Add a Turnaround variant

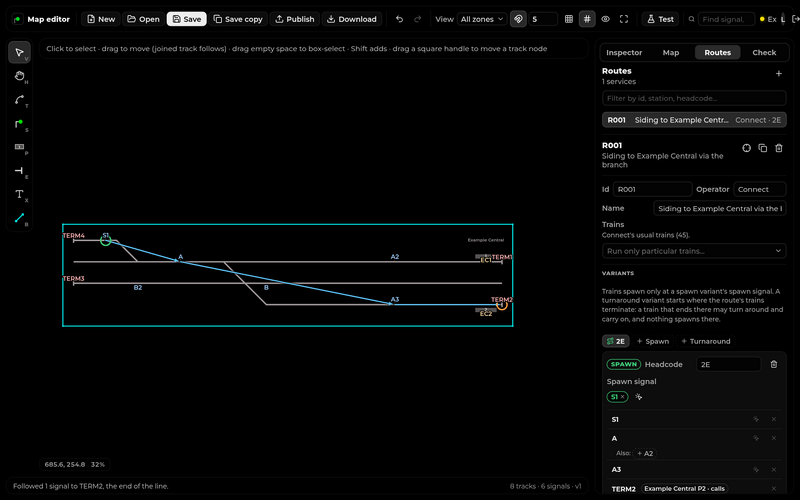coord(706,341)
